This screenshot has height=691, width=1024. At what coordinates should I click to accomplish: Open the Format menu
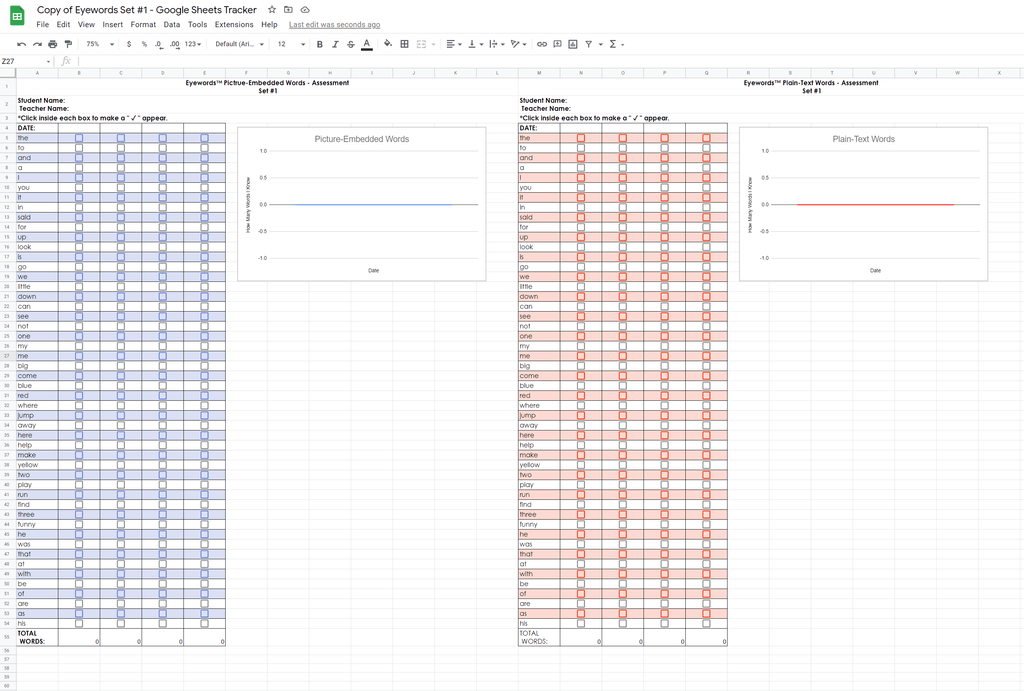click(143, 25)
